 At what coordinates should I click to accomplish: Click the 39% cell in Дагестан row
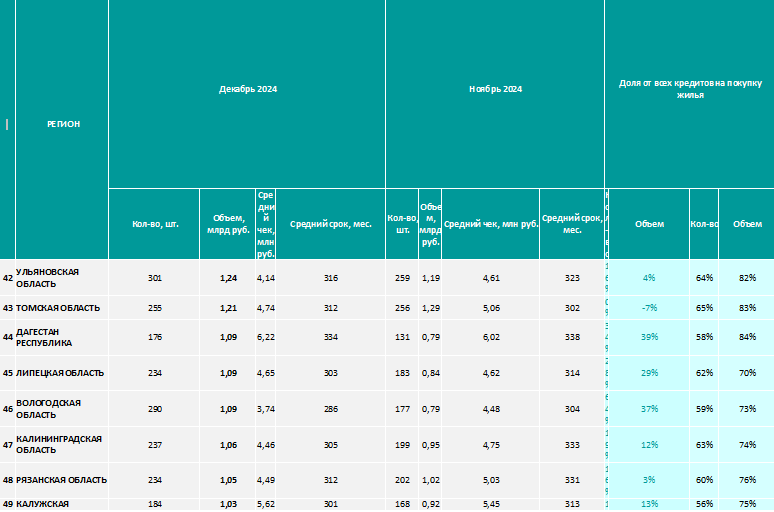(x=649, y=337)
